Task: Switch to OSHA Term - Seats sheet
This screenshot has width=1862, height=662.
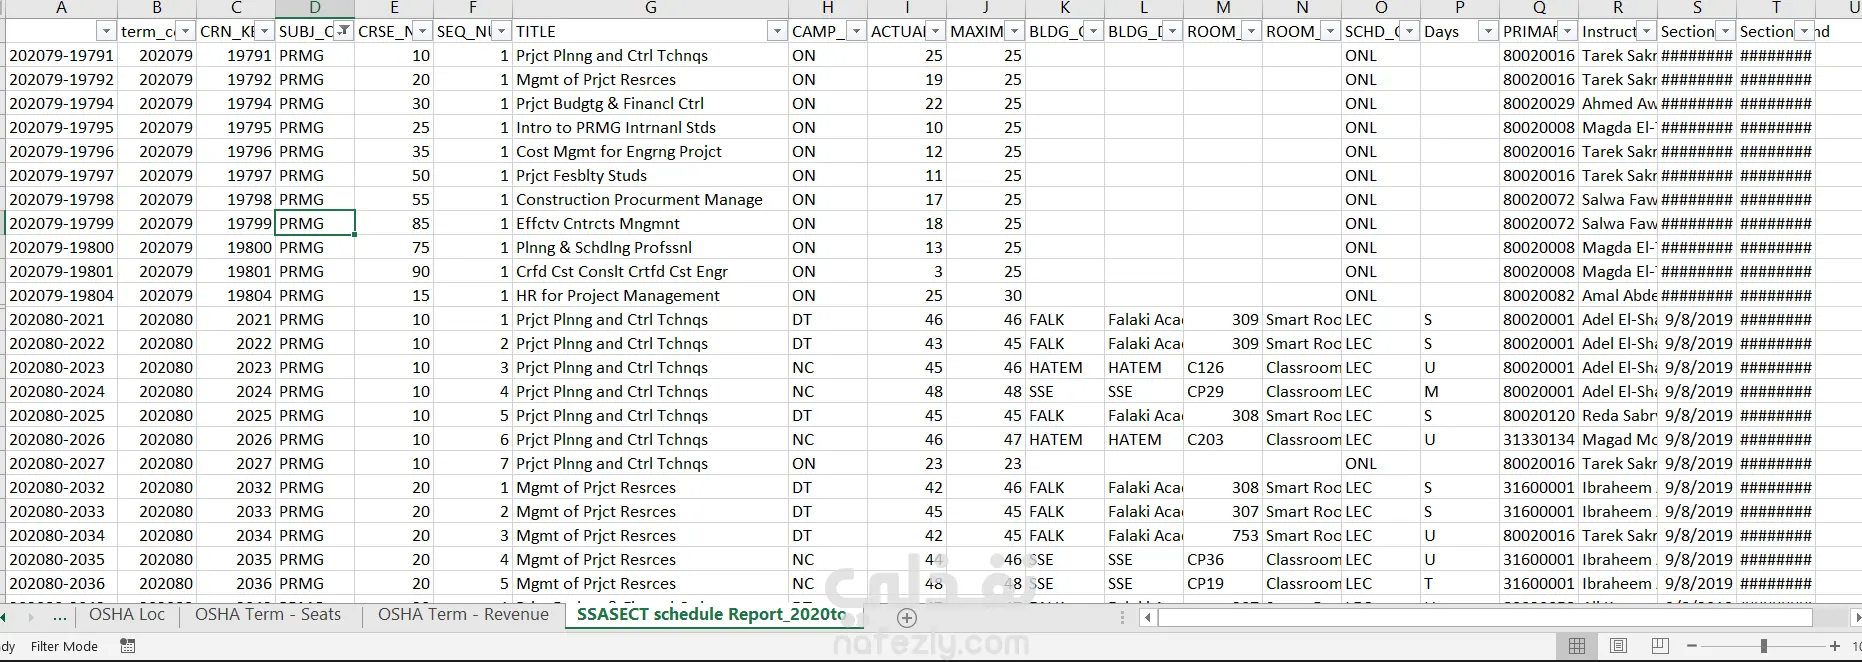Action: (x=268, y=615)
